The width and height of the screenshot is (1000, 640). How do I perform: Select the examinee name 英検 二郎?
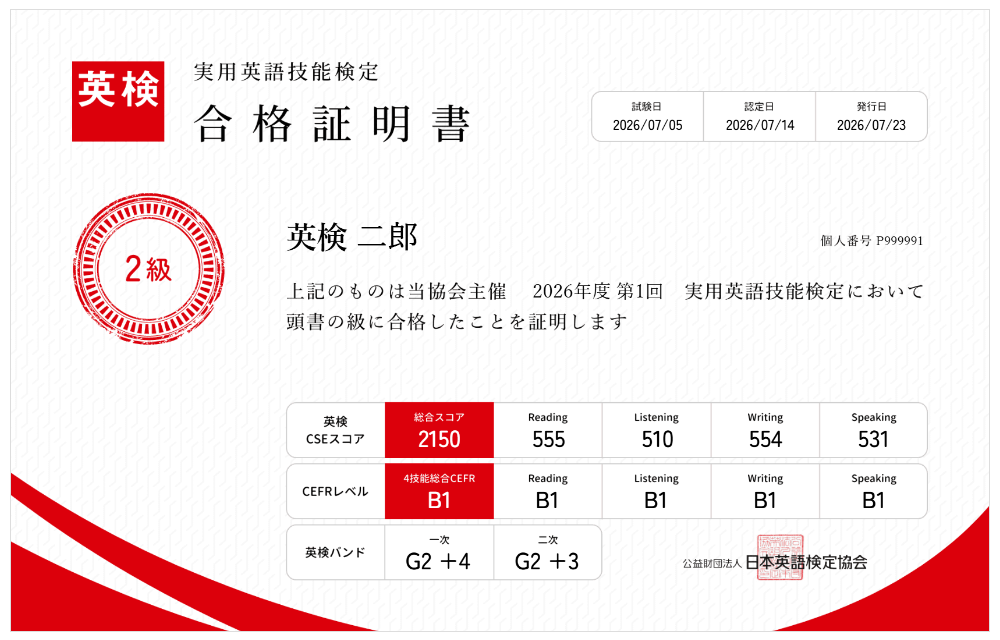click(x=352, y=237)
